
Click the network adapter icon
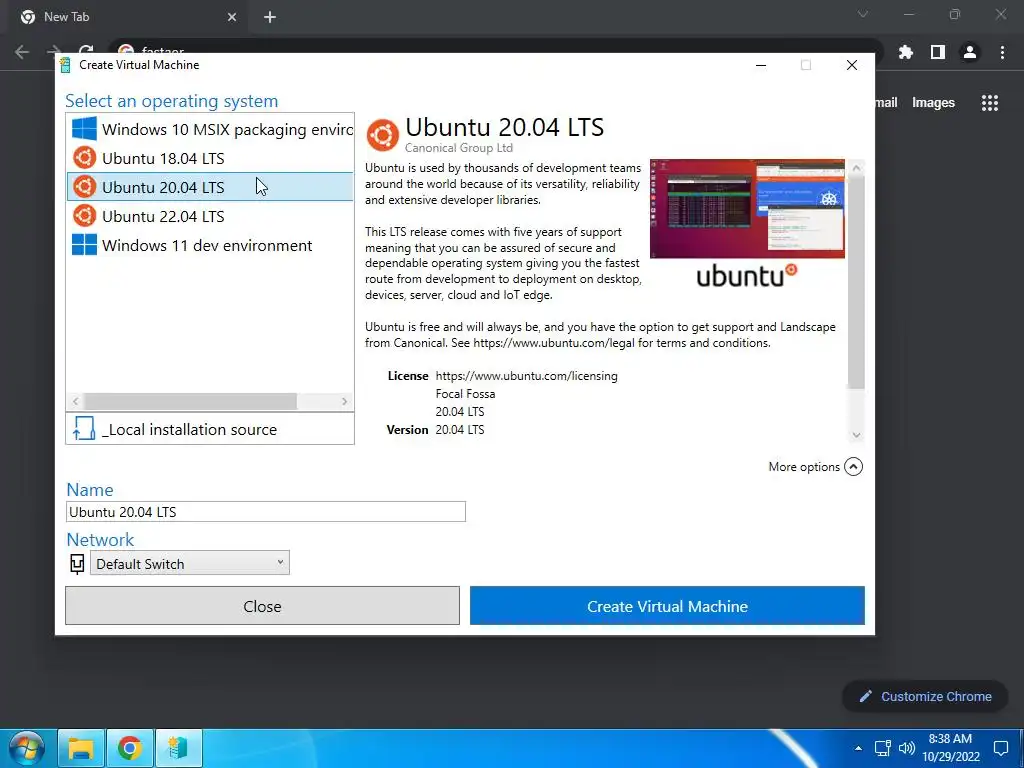[x=77, y=564]
